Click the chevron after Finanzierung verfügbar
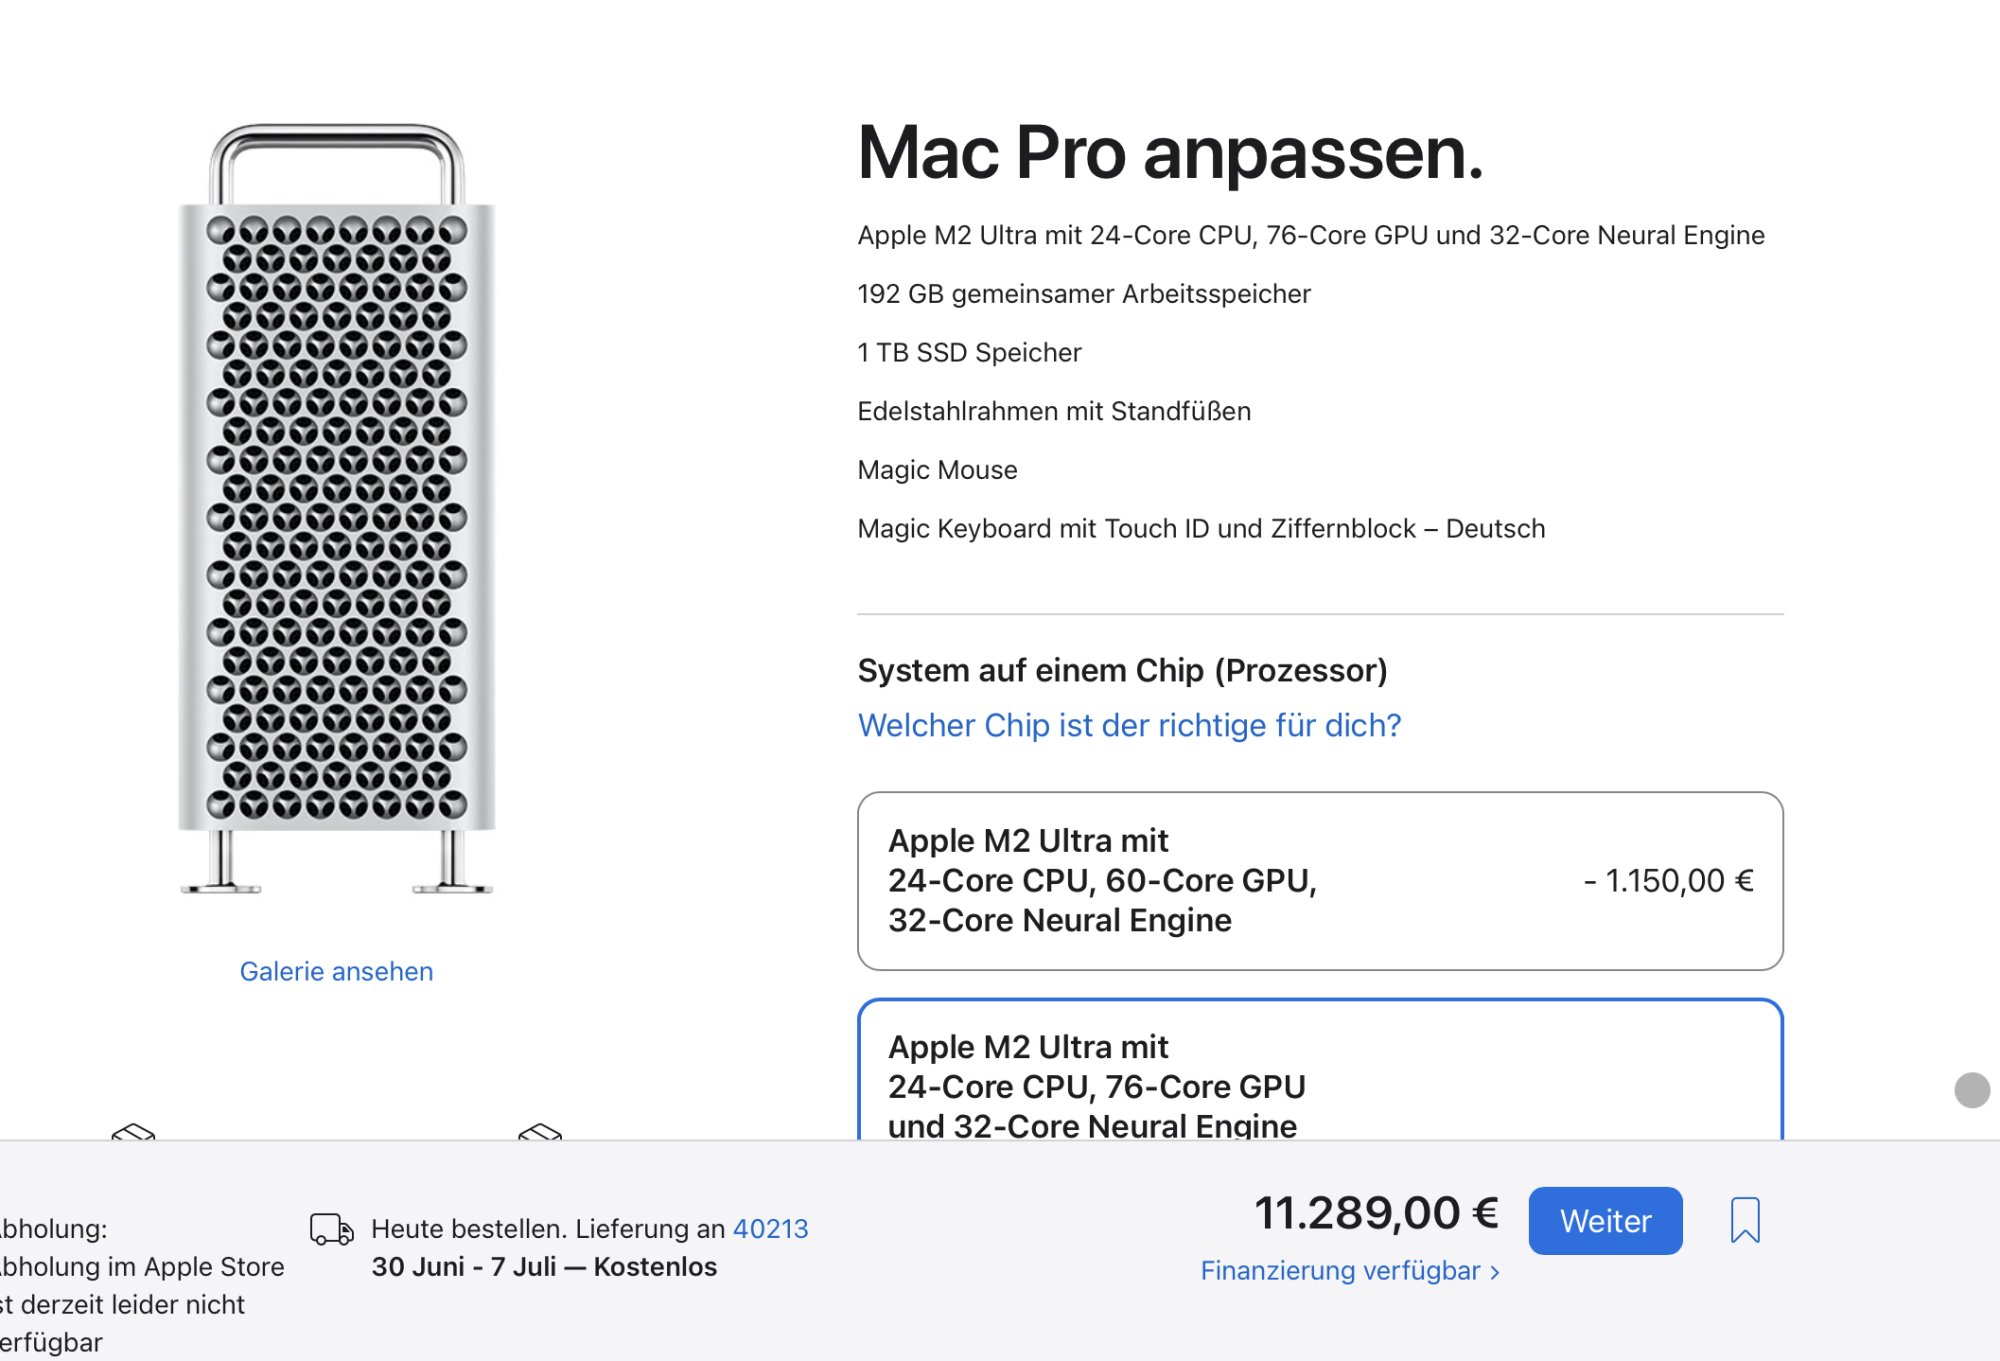The height and width of the screenshot is (1361, 2000). coord(1495,1272)
